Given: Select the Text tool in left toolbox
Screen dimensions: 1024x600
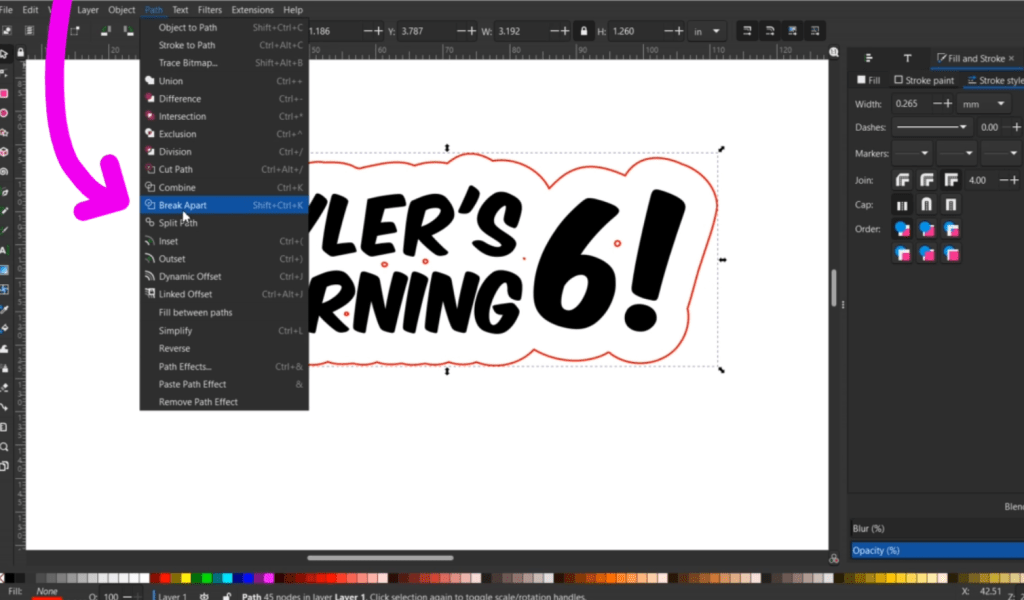Looking at the screenshot, I should point(5,250).
